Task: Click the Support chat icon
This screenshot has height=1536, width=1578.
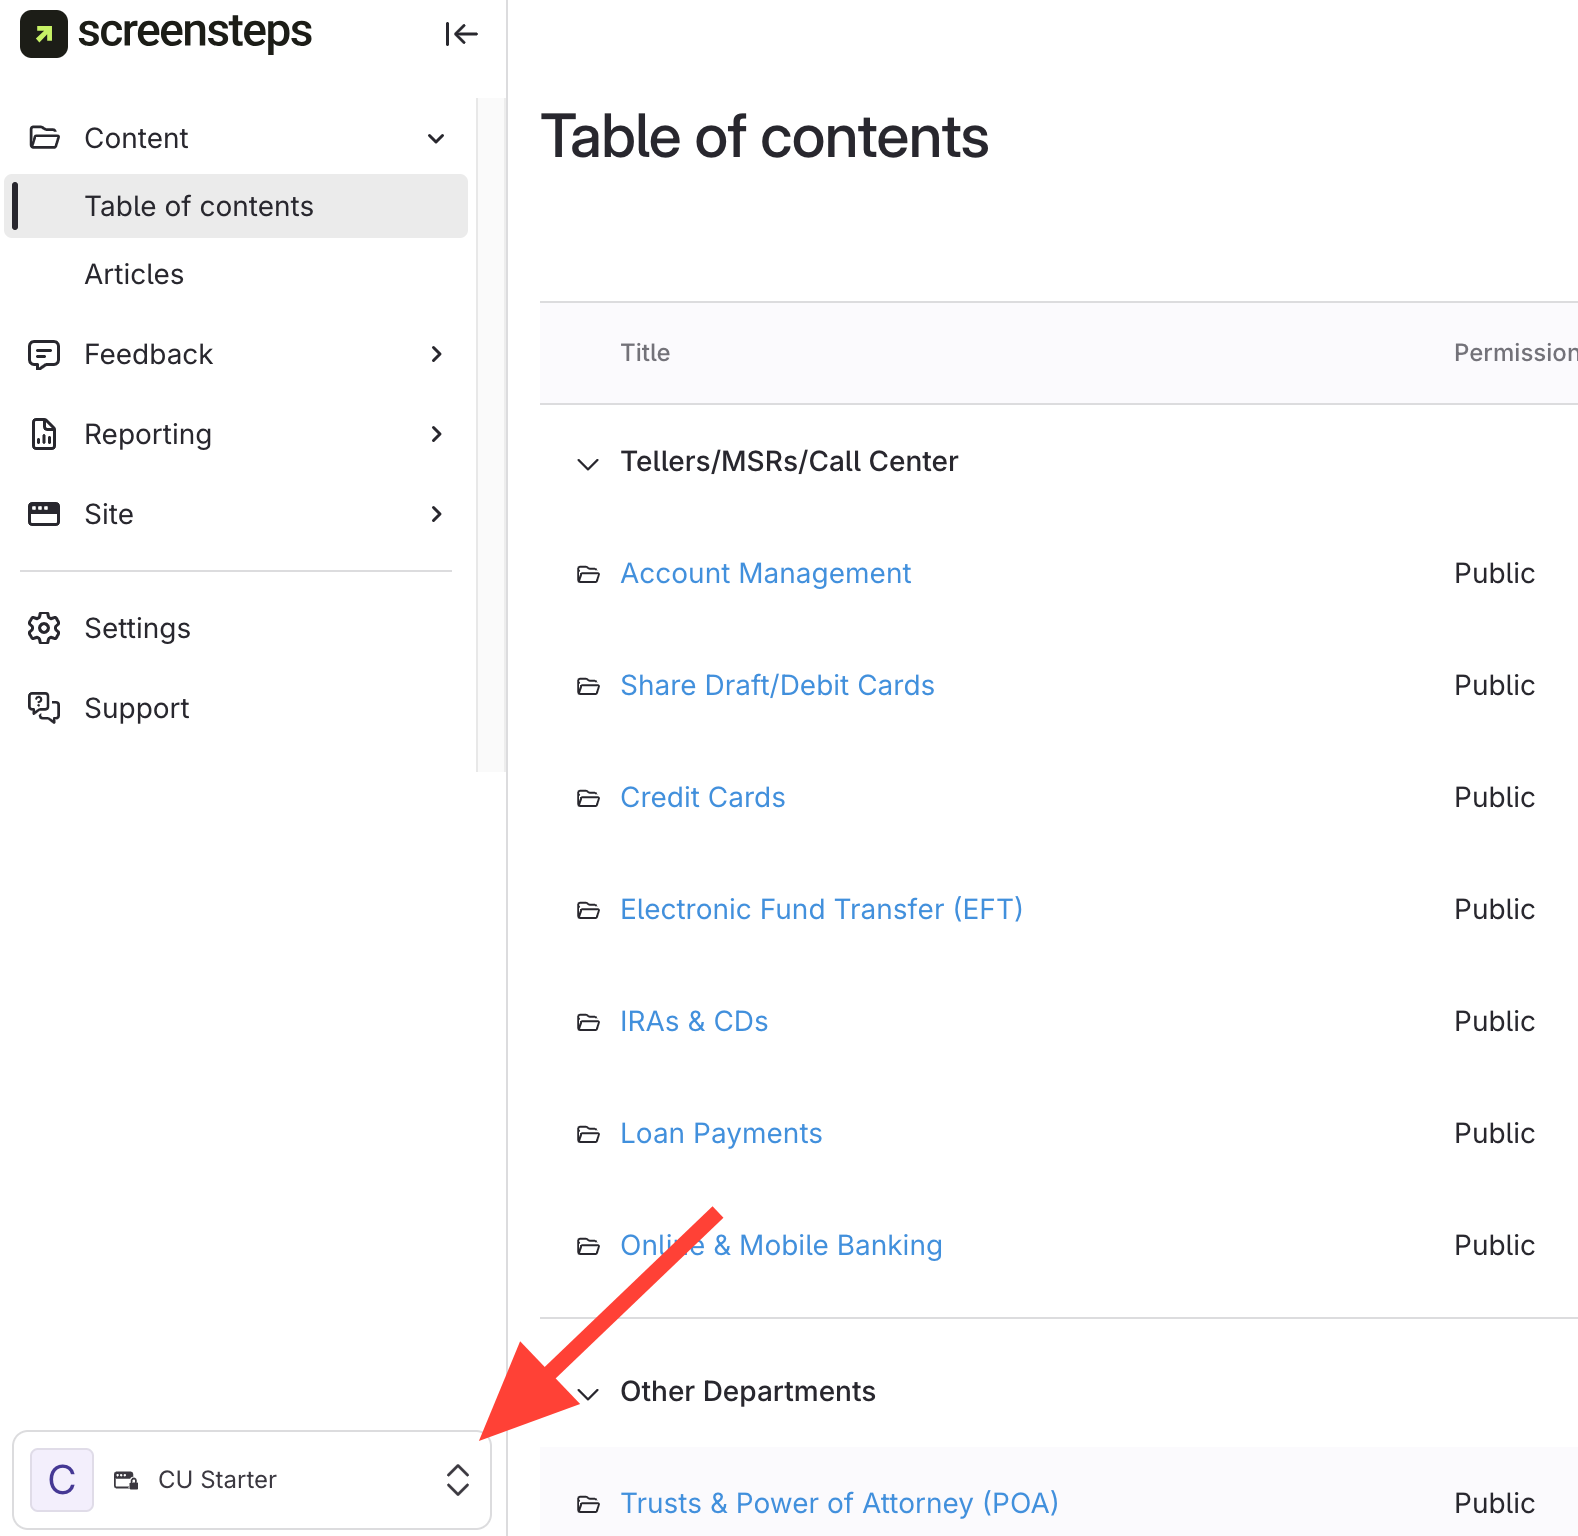Action: pyautogui.click(x=44, y=708)
